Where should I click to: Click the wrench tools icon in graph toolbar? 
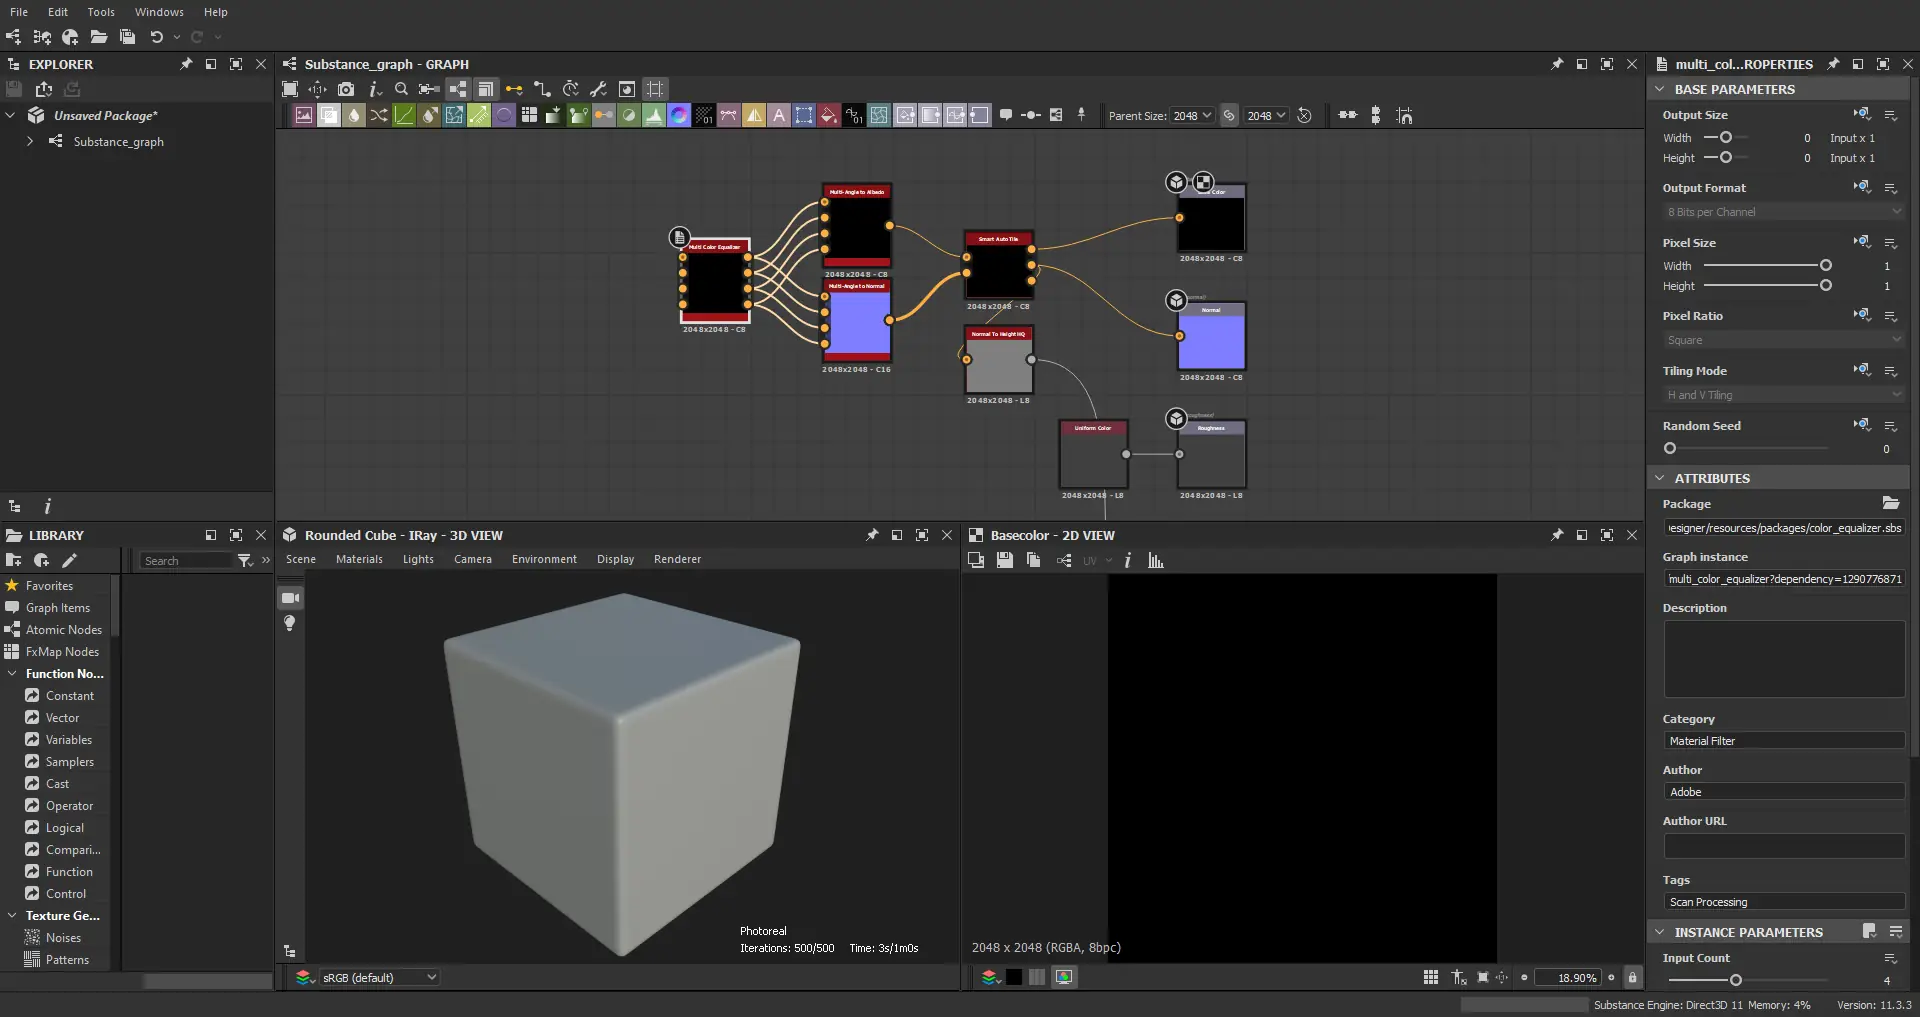(x=598, y=89)
